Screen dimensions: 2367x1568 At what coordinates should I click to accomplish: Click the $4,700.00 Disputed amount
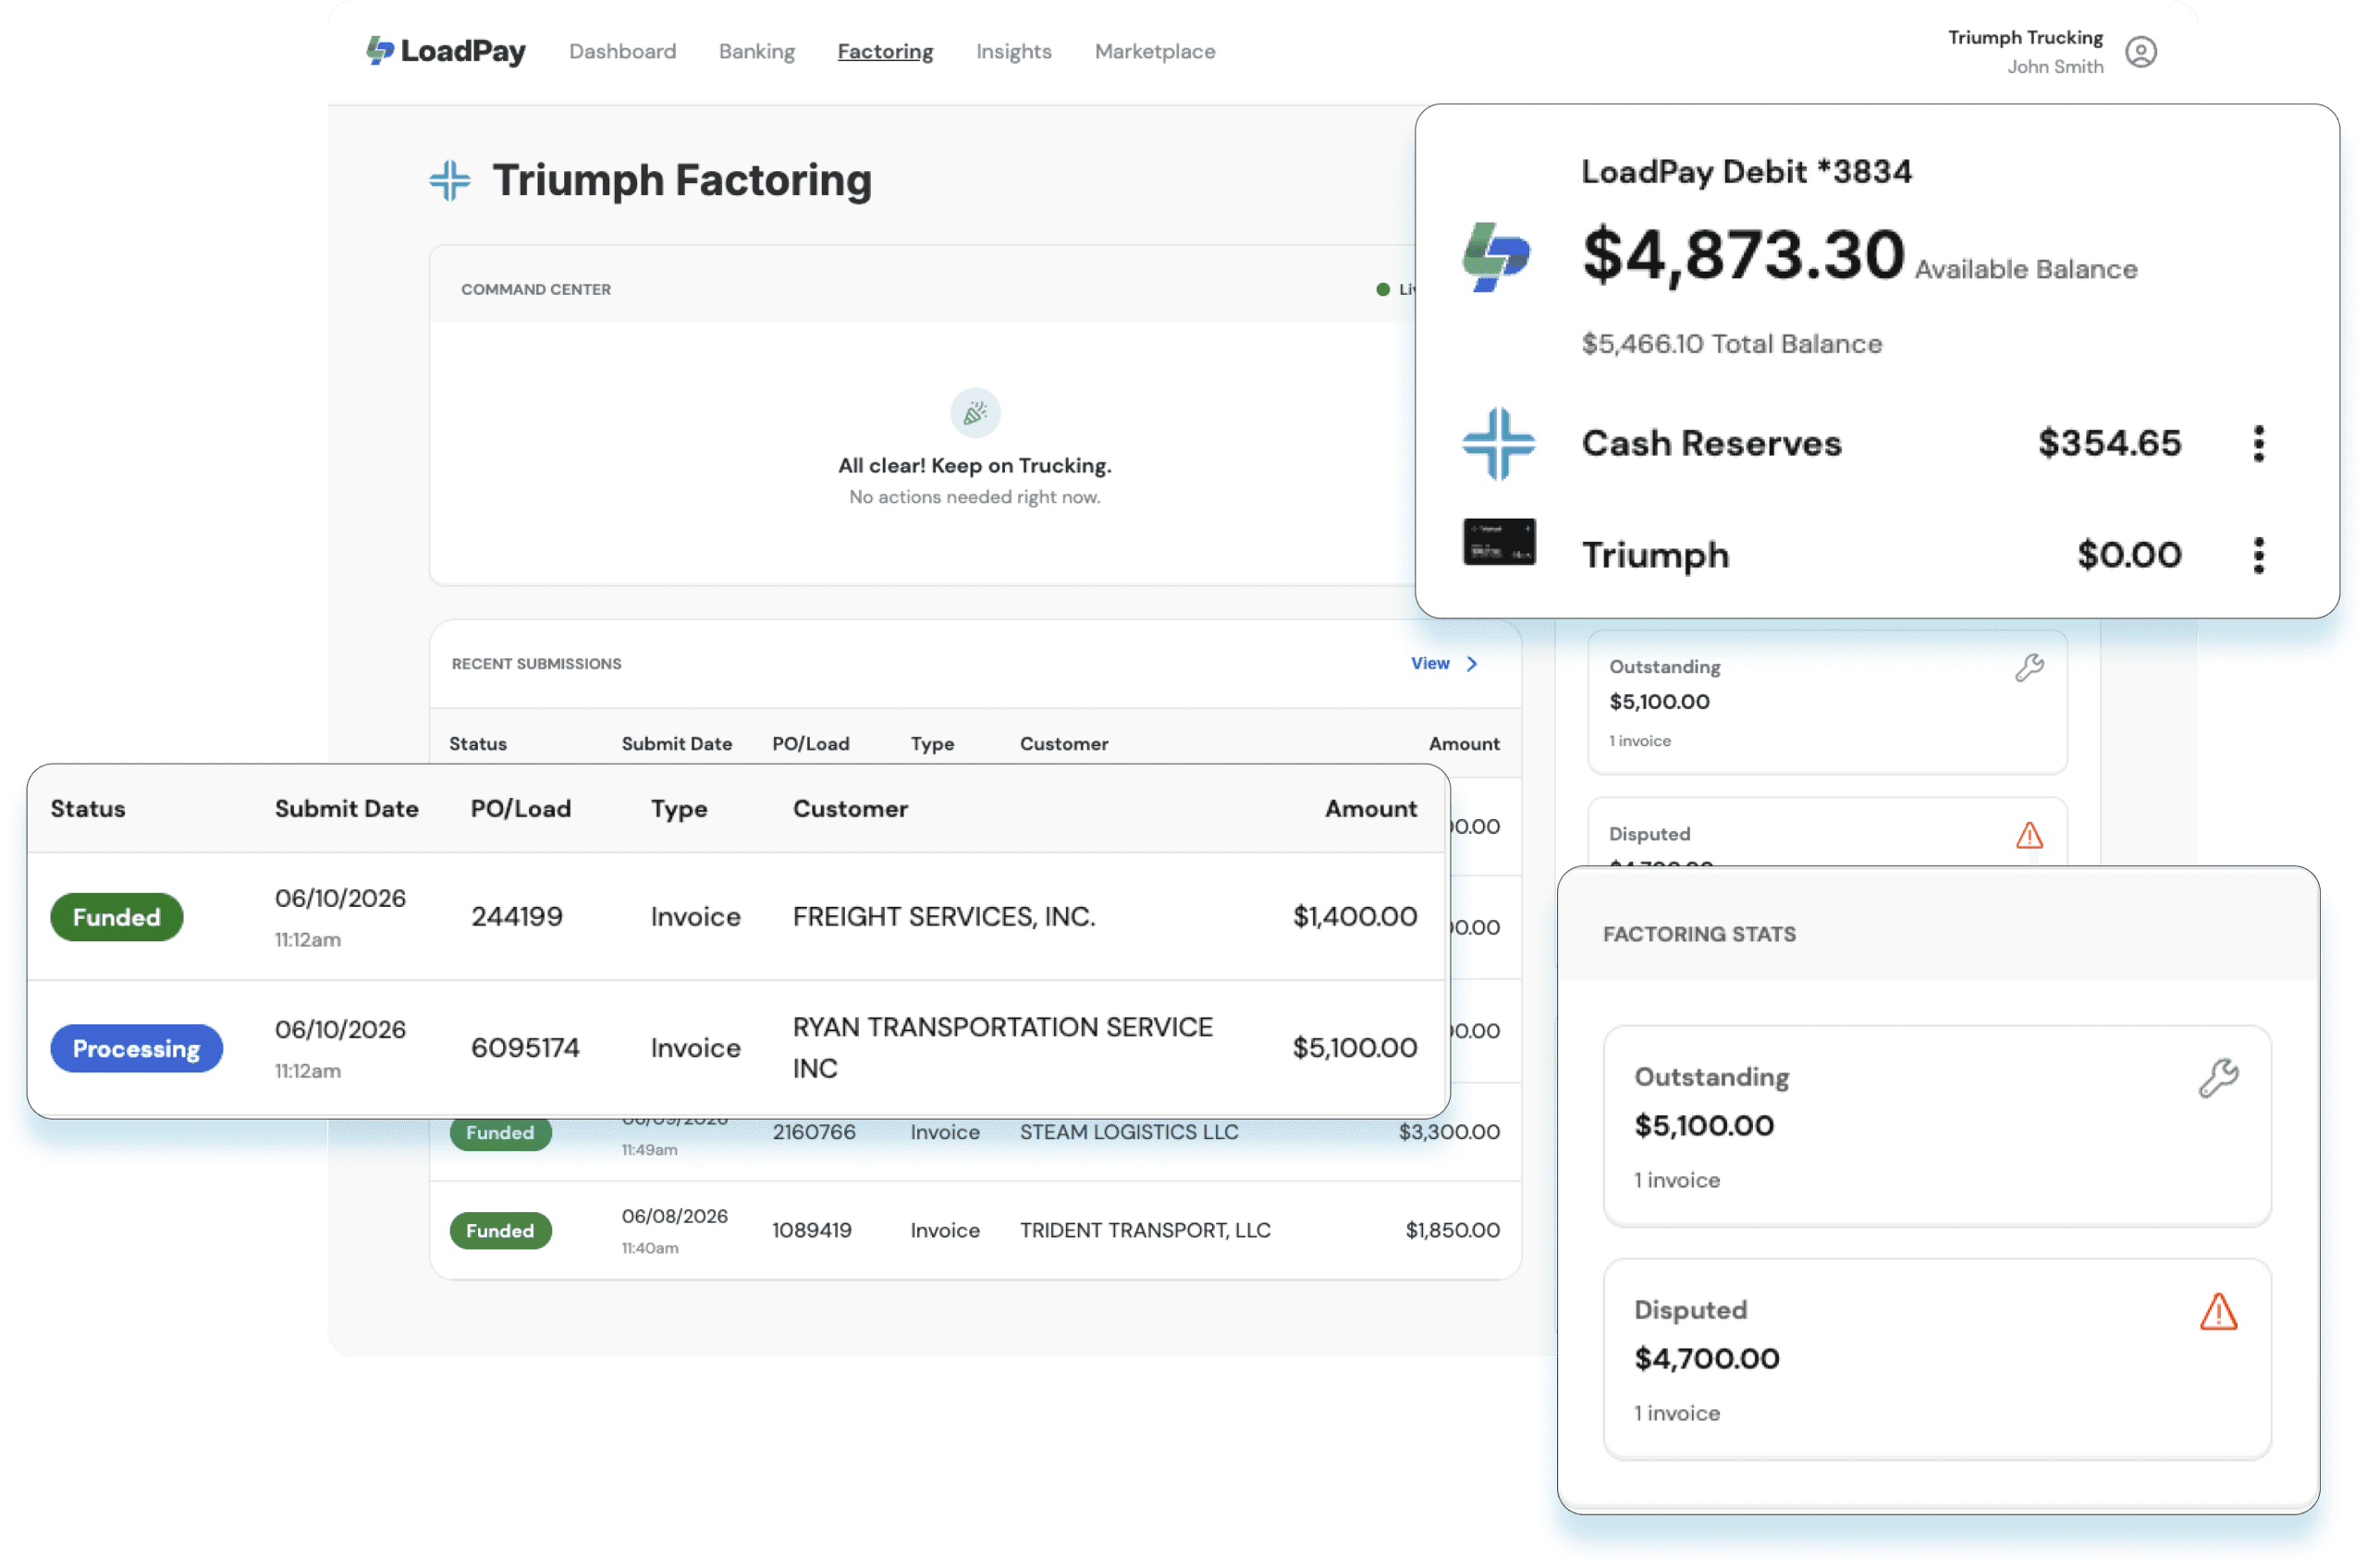pyautogui.click(x=1706, y=1358)
